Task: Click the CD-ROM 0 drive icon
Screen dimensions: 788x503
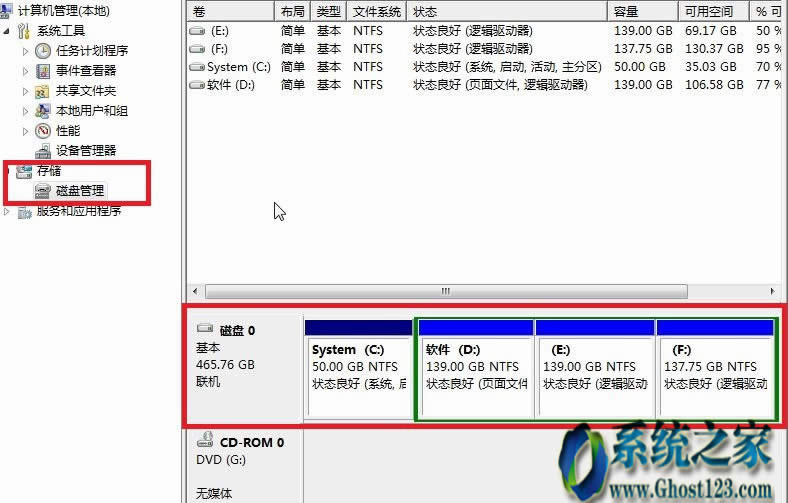Action: point(205,440)
